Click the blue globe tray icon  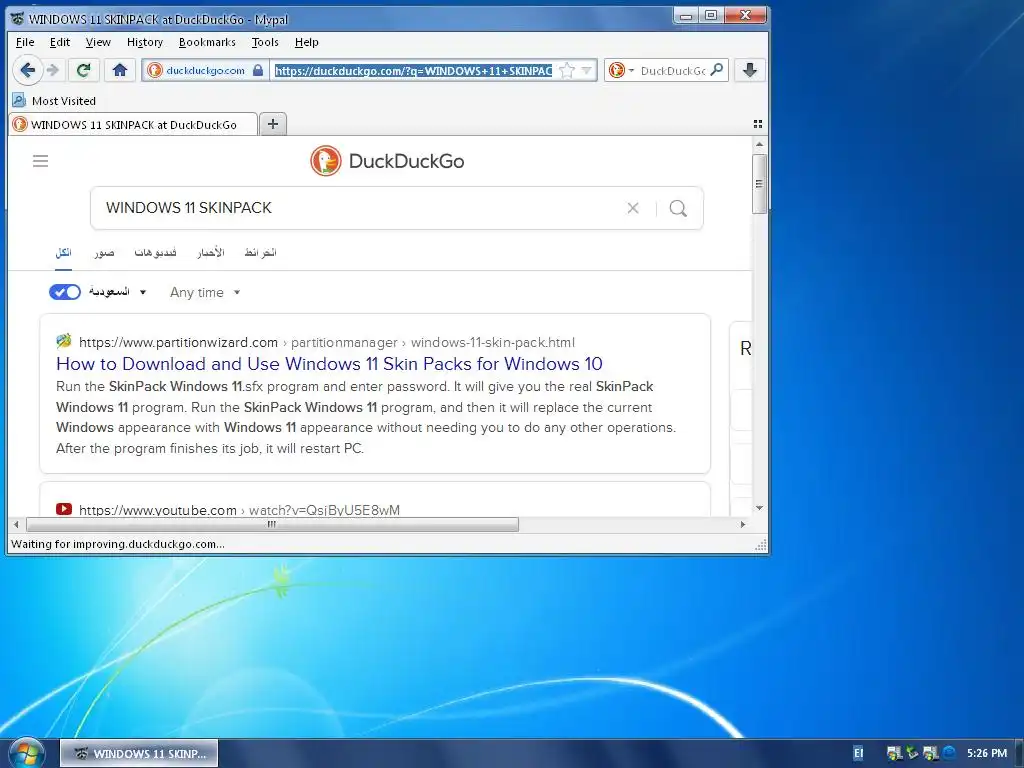[949, 753]
